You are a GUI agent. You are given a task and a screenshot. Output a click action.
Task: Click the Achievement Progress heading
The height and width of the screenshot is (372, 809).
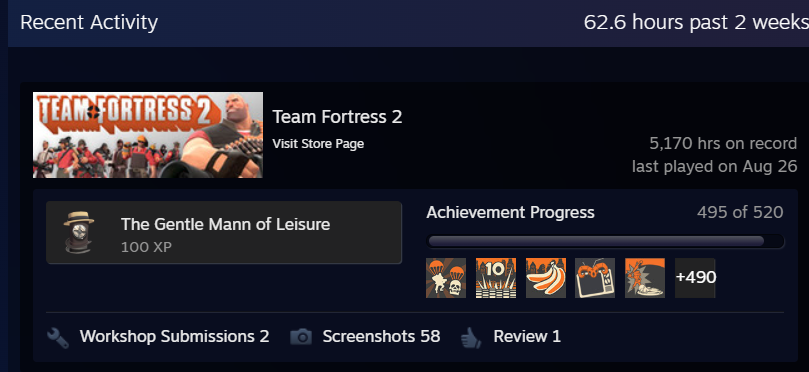[x=510, y=212]
